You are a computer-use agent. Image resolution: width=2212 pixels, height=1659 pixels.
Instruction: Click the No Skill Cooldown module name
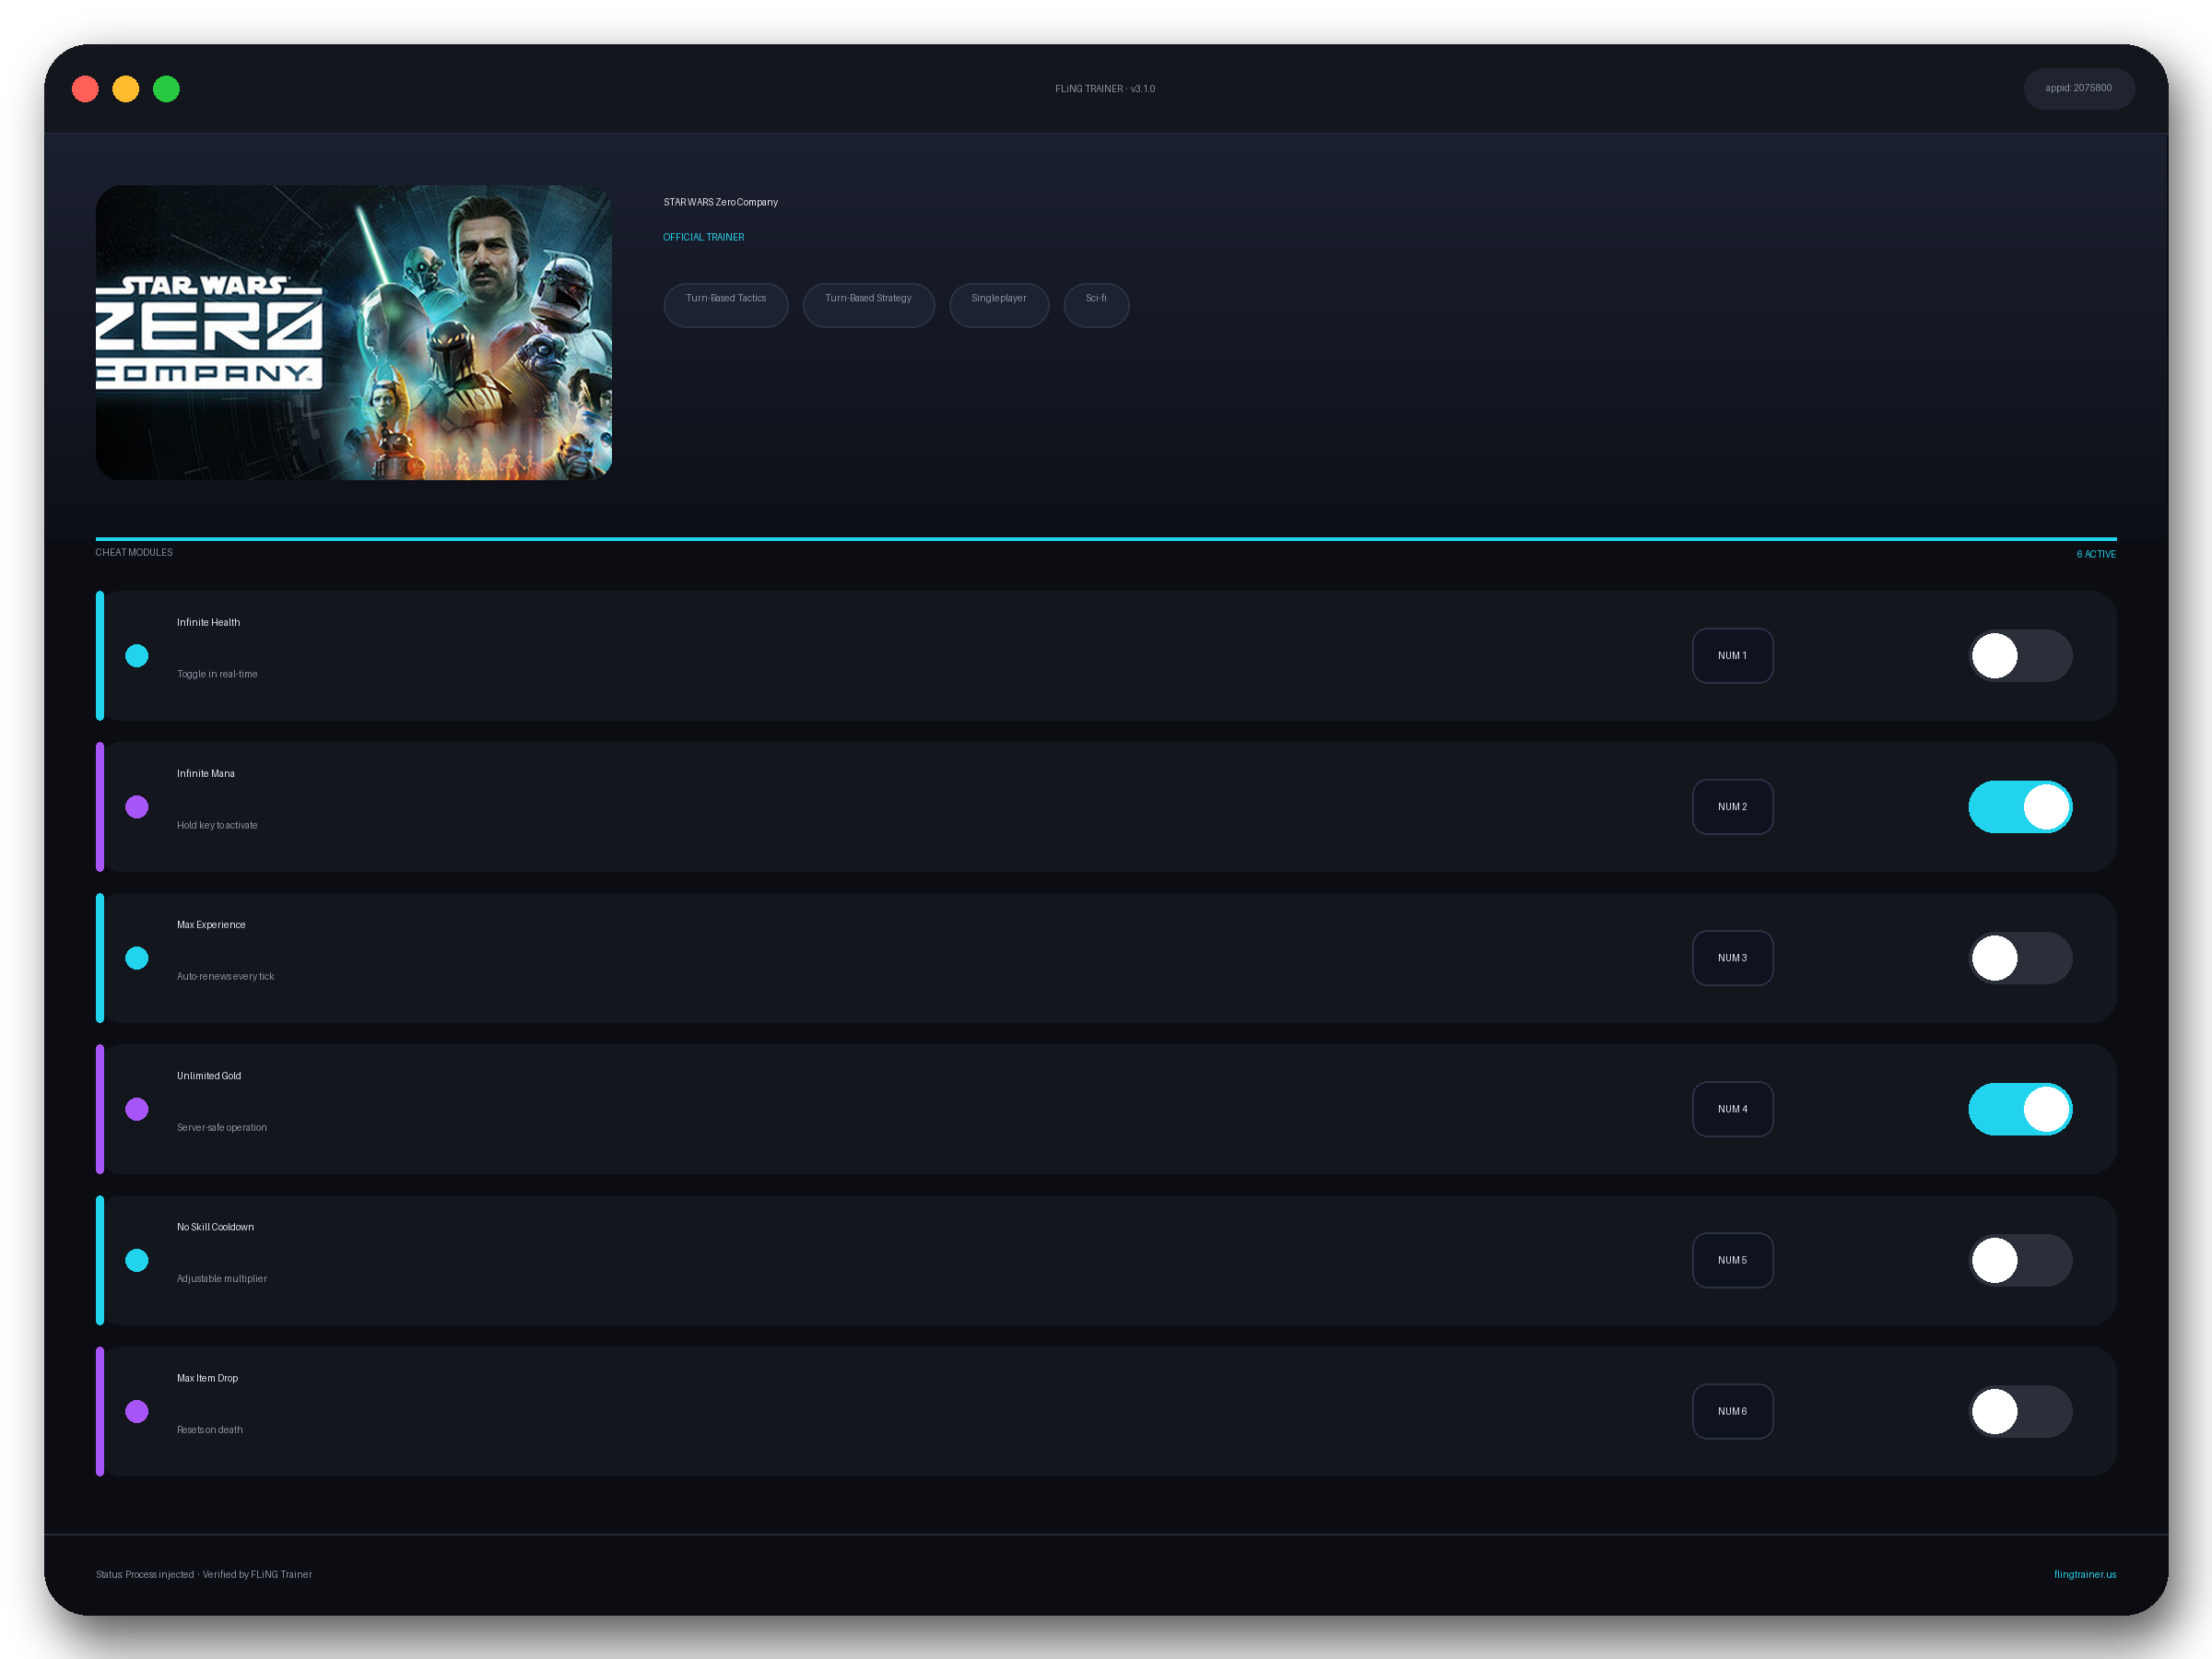(215, 1227)
